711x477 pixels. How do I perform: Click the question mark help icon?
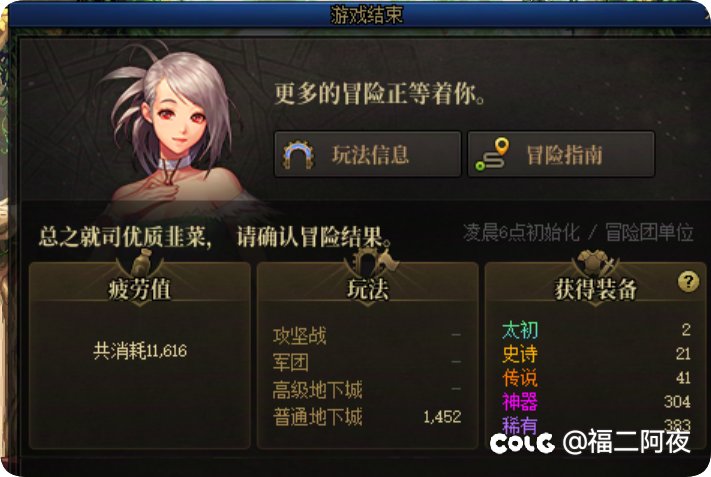688,282
